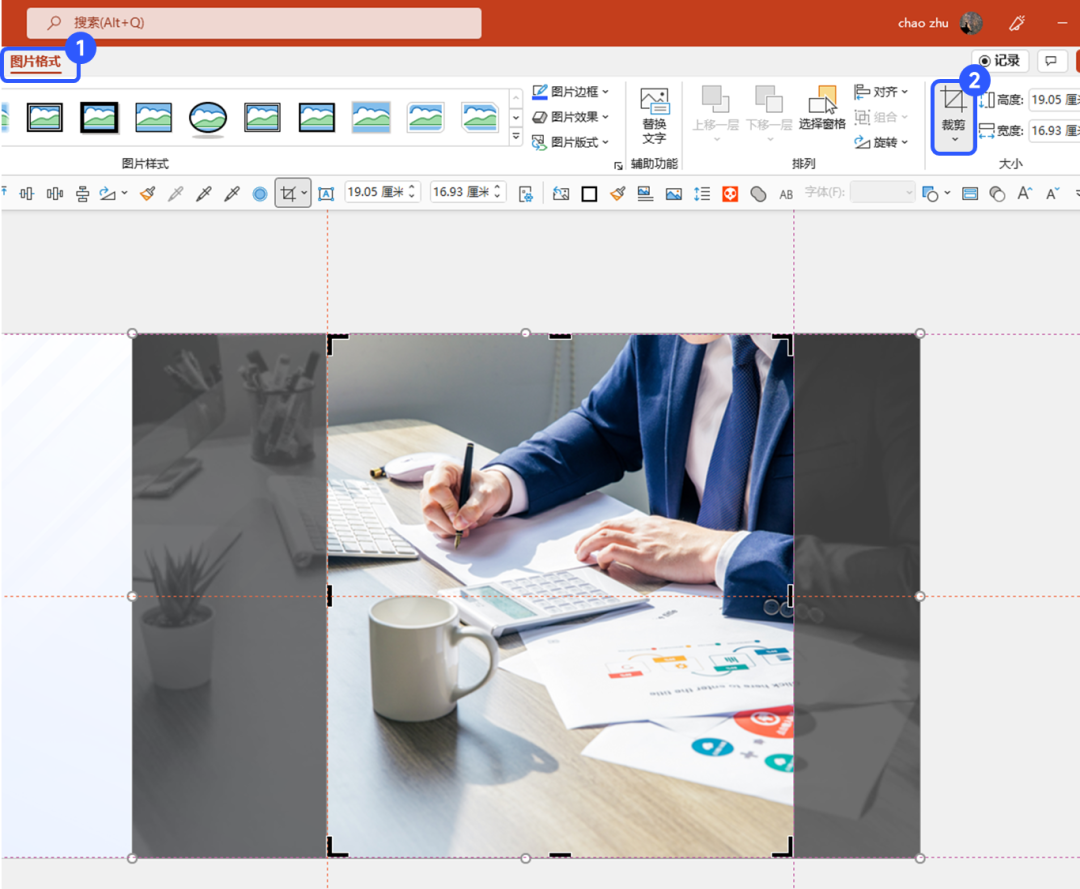
Task: Open the Rotate (旋转) dropdown menu
Action: point(881,142)
